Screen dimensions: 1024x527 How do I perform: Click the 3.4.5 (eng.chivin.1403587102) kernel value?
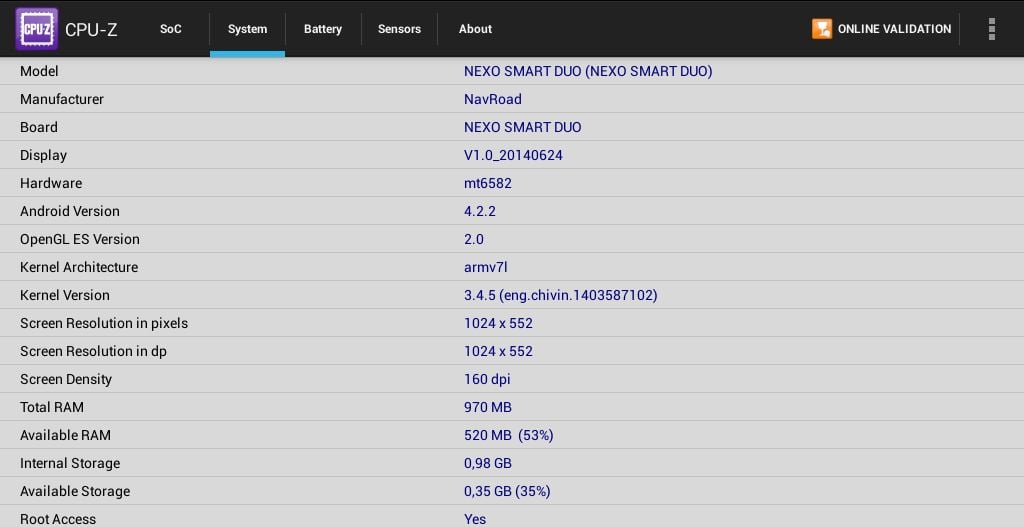(x=560, y=295)
